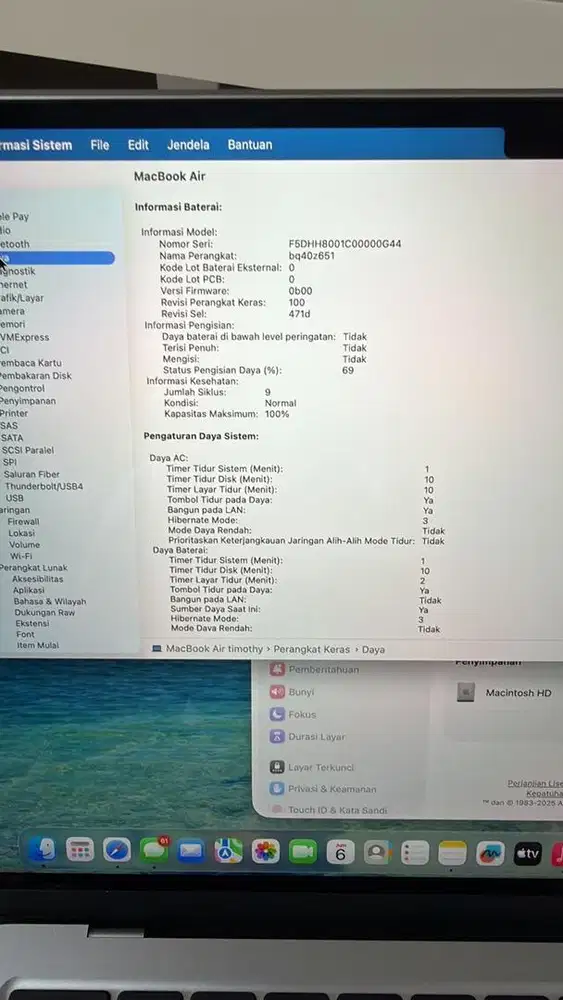This screenshot has width=563, height=1000.
Task: Click Layar Terkunci lock icon in Settings
Action: point(277,767)
